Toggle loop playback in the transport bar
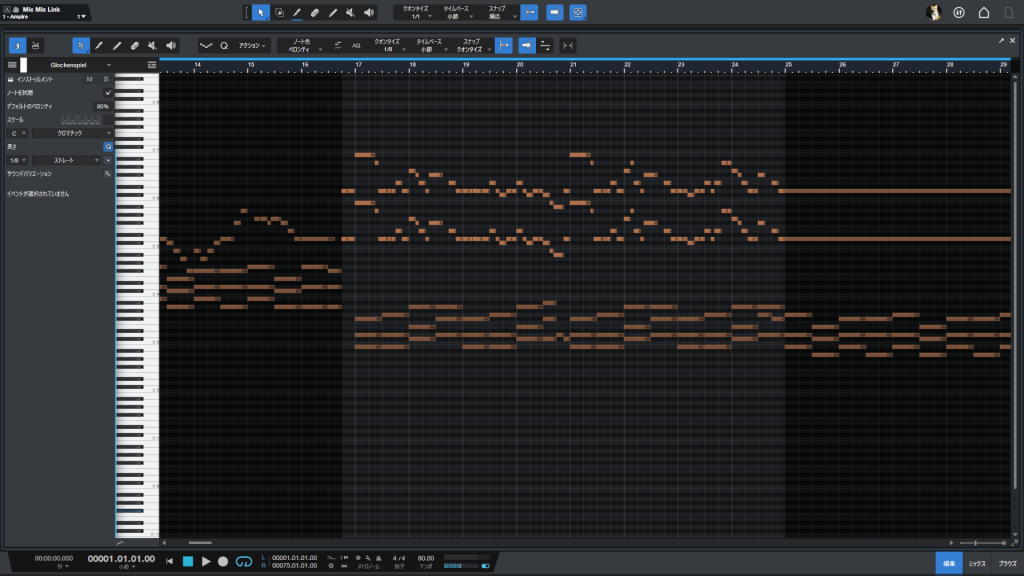1024x576 pixels. point(243,562)
